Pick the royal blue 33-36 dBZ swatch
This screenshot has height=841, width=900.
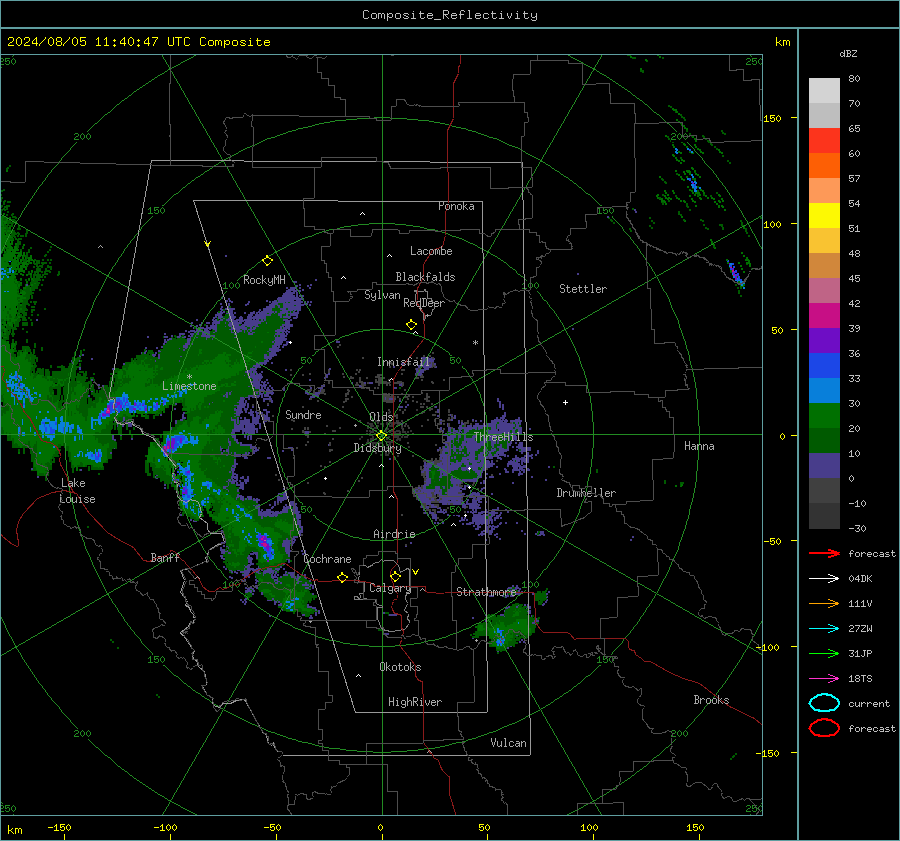click(824, 366)
